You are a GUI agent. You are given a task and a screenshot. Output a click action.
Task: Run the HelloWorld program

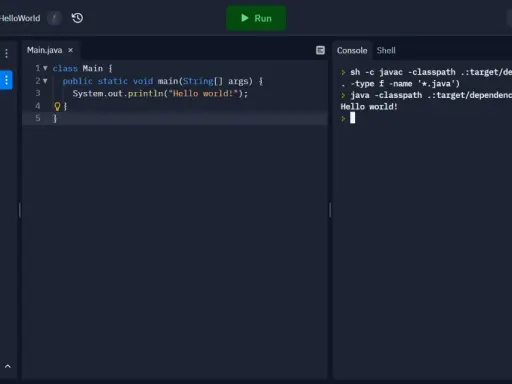[256, 18]
